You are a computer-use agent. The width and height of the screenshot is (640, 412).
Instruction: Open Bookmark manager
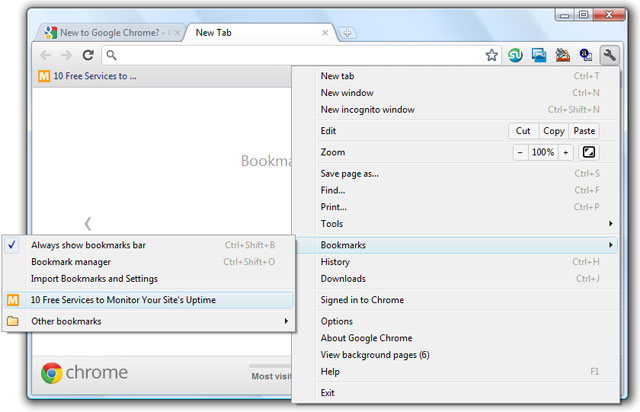148,262
